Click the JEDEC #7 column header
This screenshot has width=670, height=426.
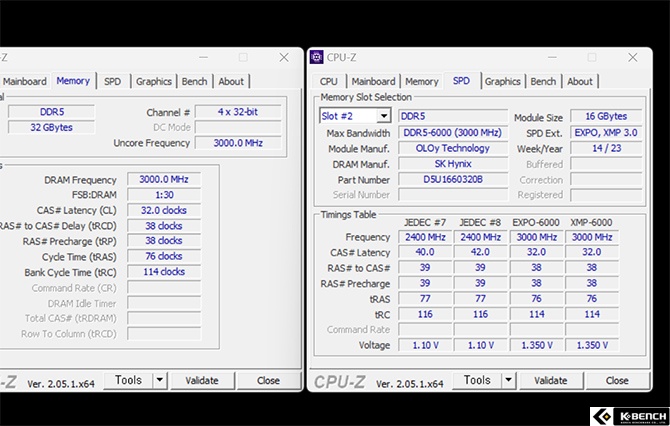point(425,223)
